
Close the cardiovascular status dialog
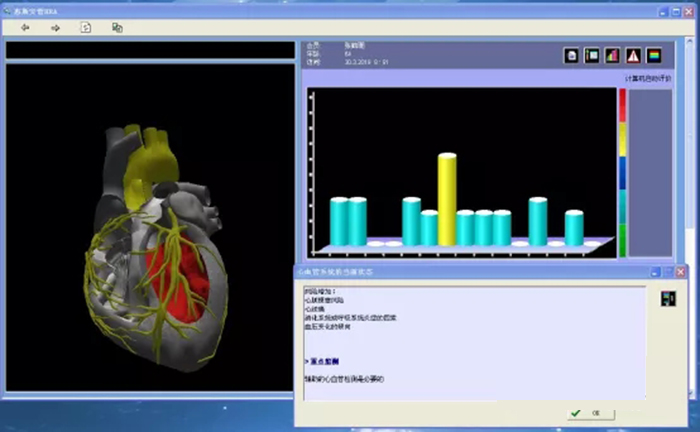tap(680, 271)
